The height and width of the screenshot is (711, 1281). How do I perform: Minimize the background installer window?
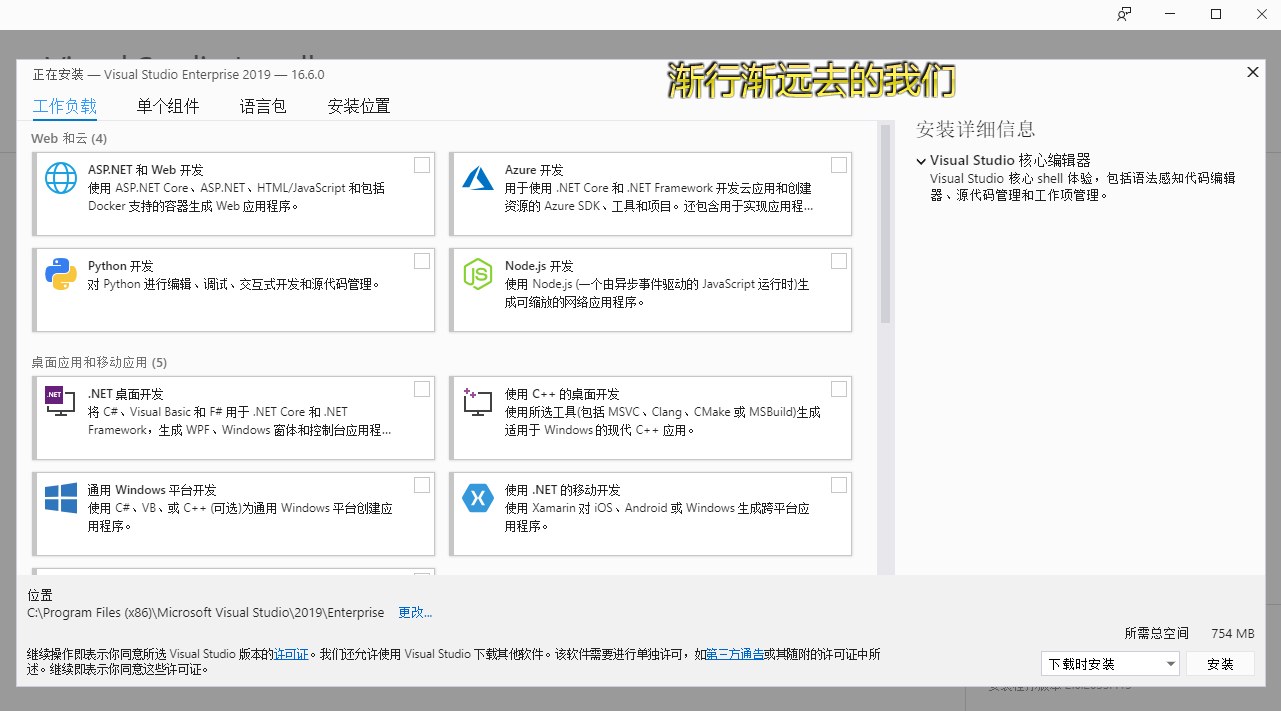pos(1170,14)
